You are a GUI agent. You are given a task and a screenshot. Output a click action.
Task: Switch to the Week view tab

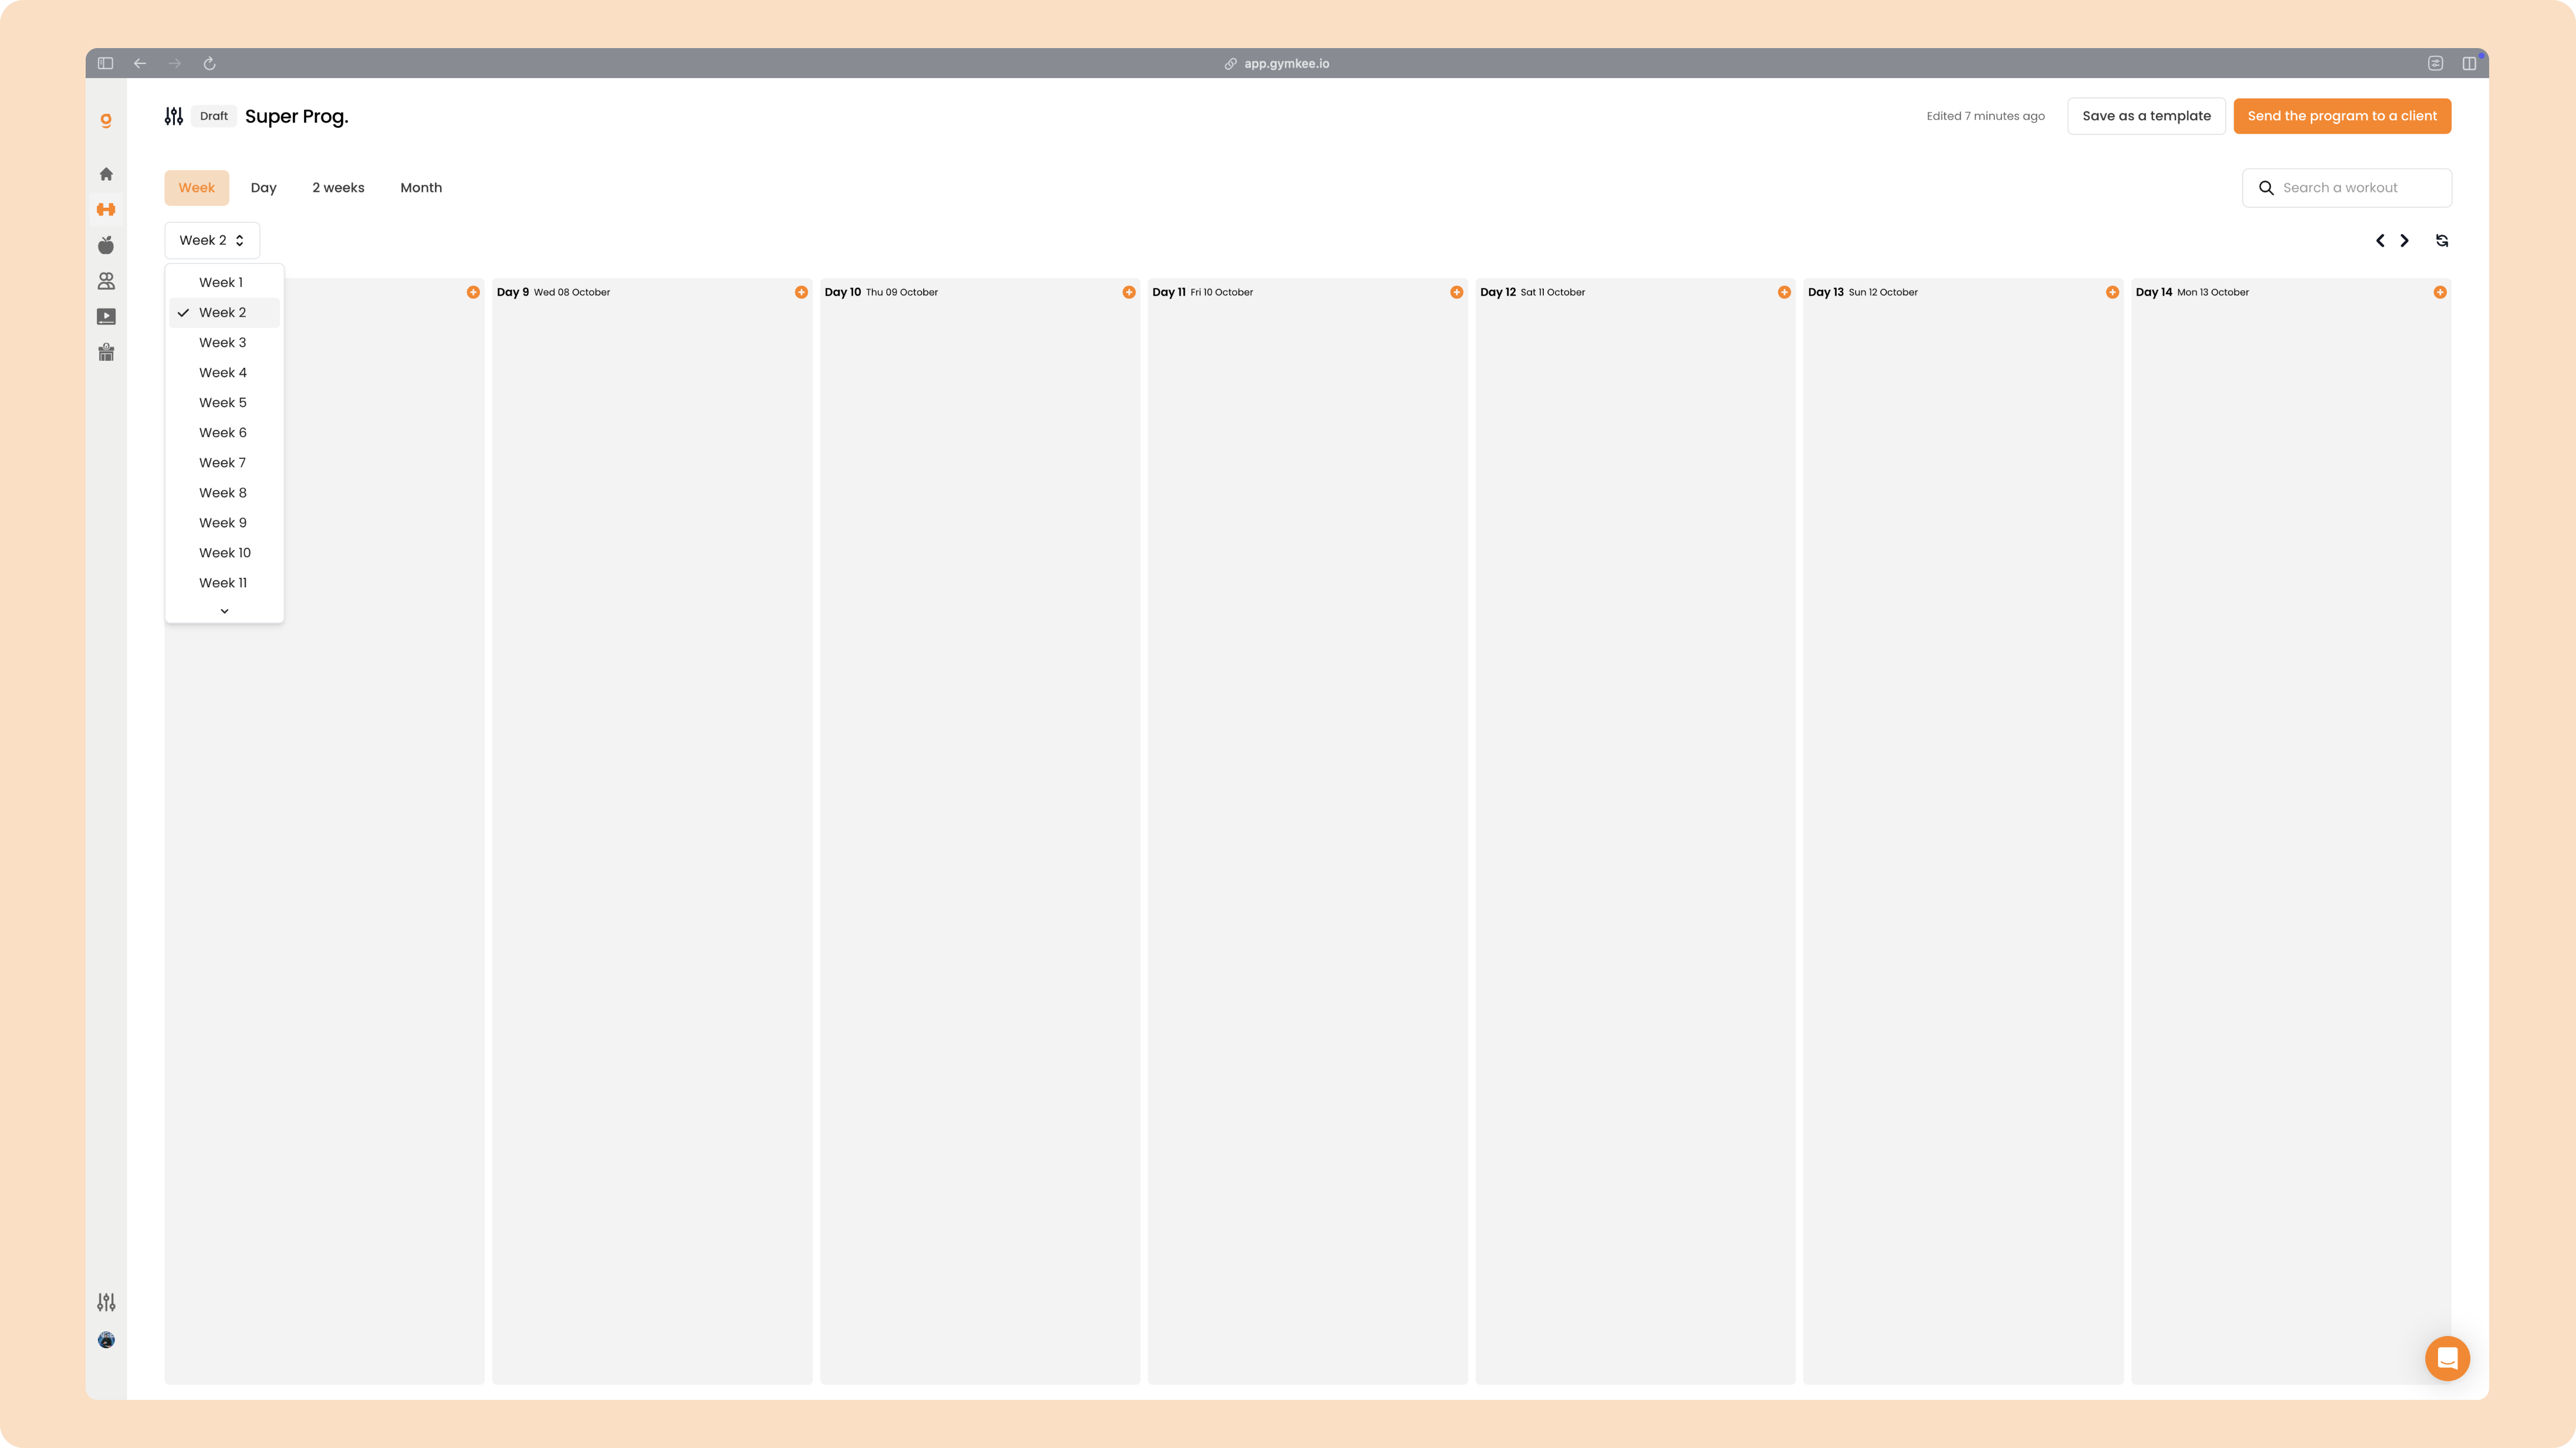[x=197, y=188]
